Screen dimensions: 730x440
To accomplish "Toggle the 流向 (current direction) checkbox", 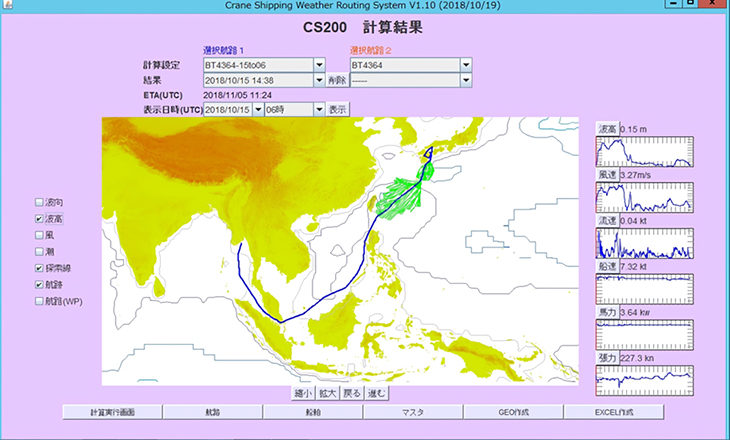I will coord(39,202).
